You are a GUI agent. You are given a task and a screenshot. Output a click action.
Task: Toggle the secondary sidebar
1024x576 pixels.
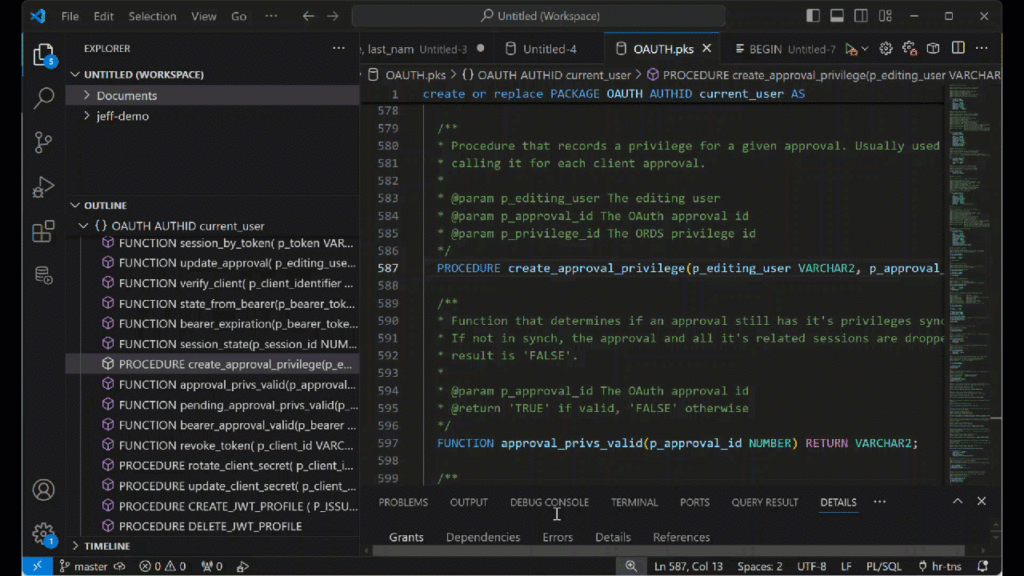862,15
